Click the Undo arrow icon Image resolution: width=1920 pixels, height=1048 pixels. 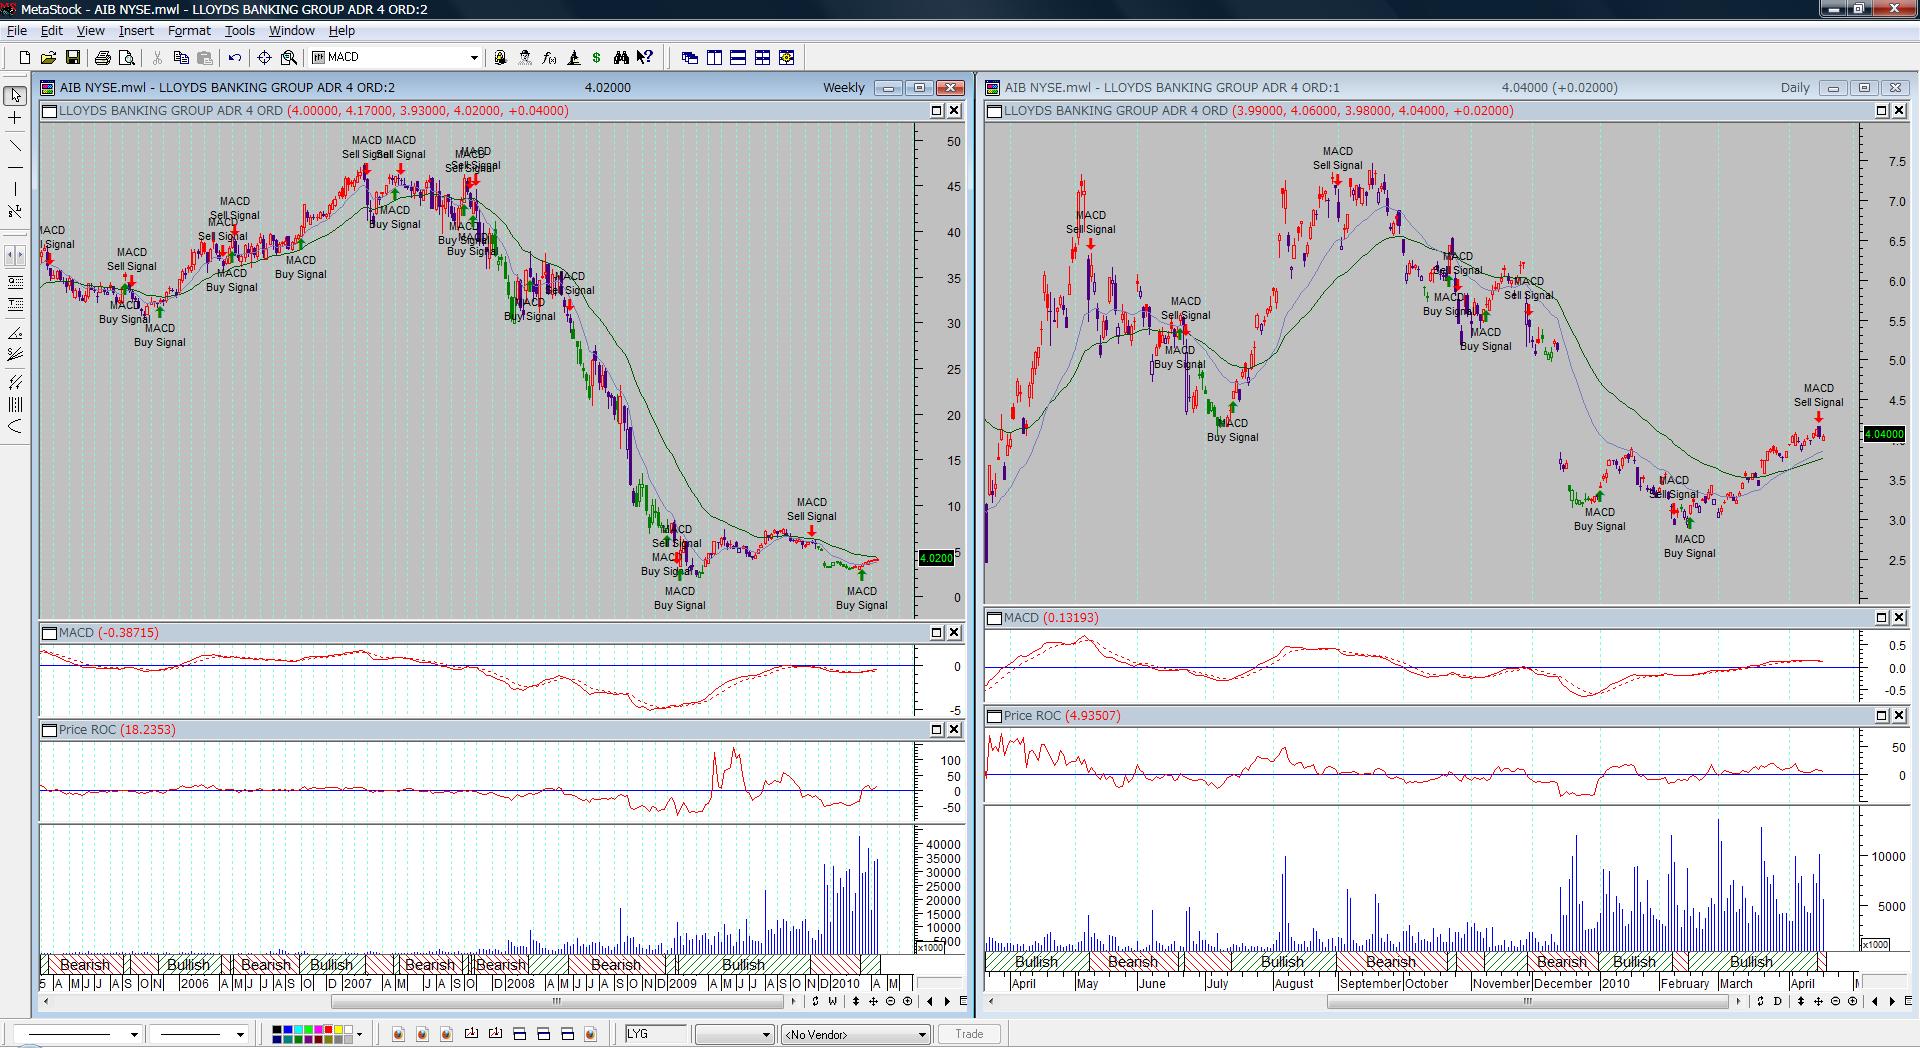tap(235, 58)
